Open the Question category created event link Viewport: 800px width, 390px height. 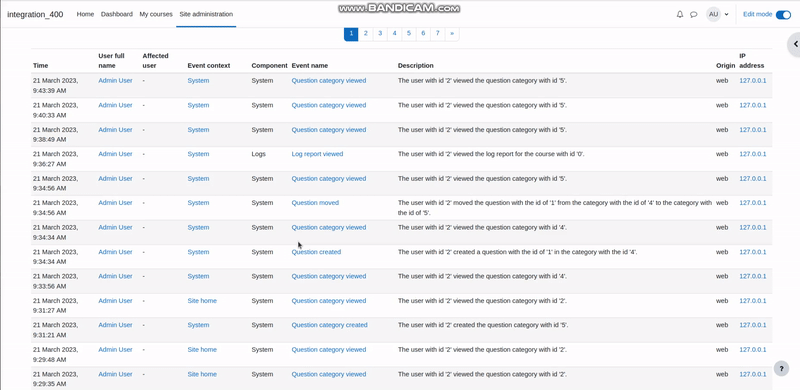point(329,325)
